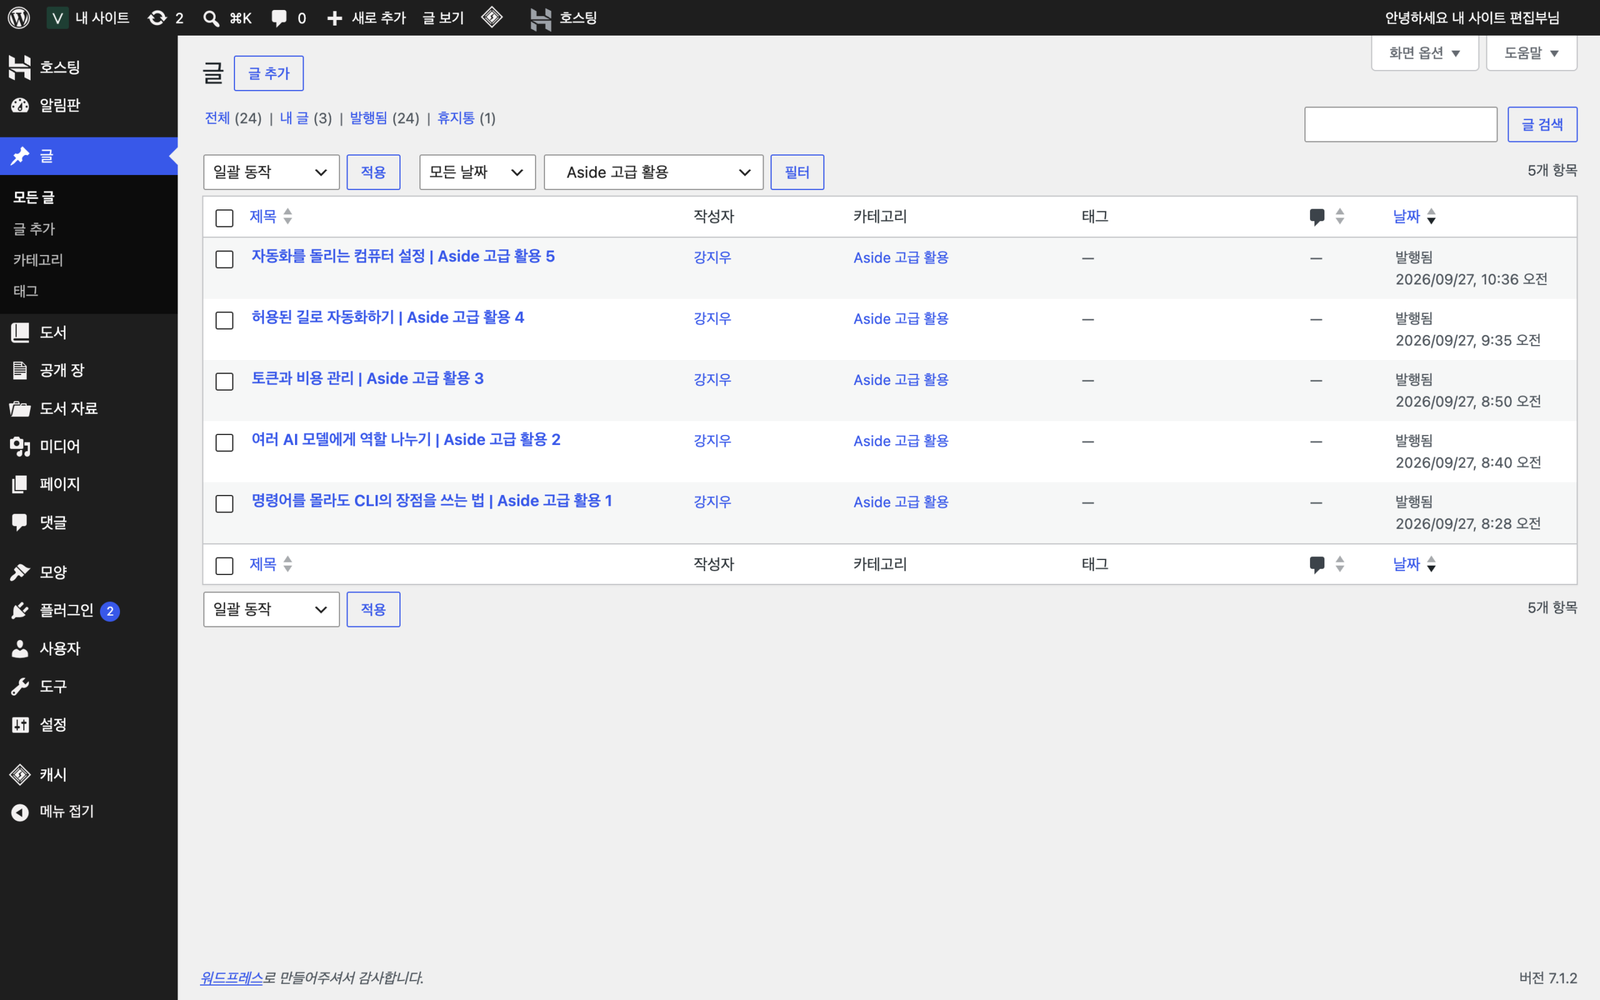Open search with the magnifier icon
Image resolution: width=1600 pixels, height=1000 pixels.
pyautogui.click(x=211, y=18)
